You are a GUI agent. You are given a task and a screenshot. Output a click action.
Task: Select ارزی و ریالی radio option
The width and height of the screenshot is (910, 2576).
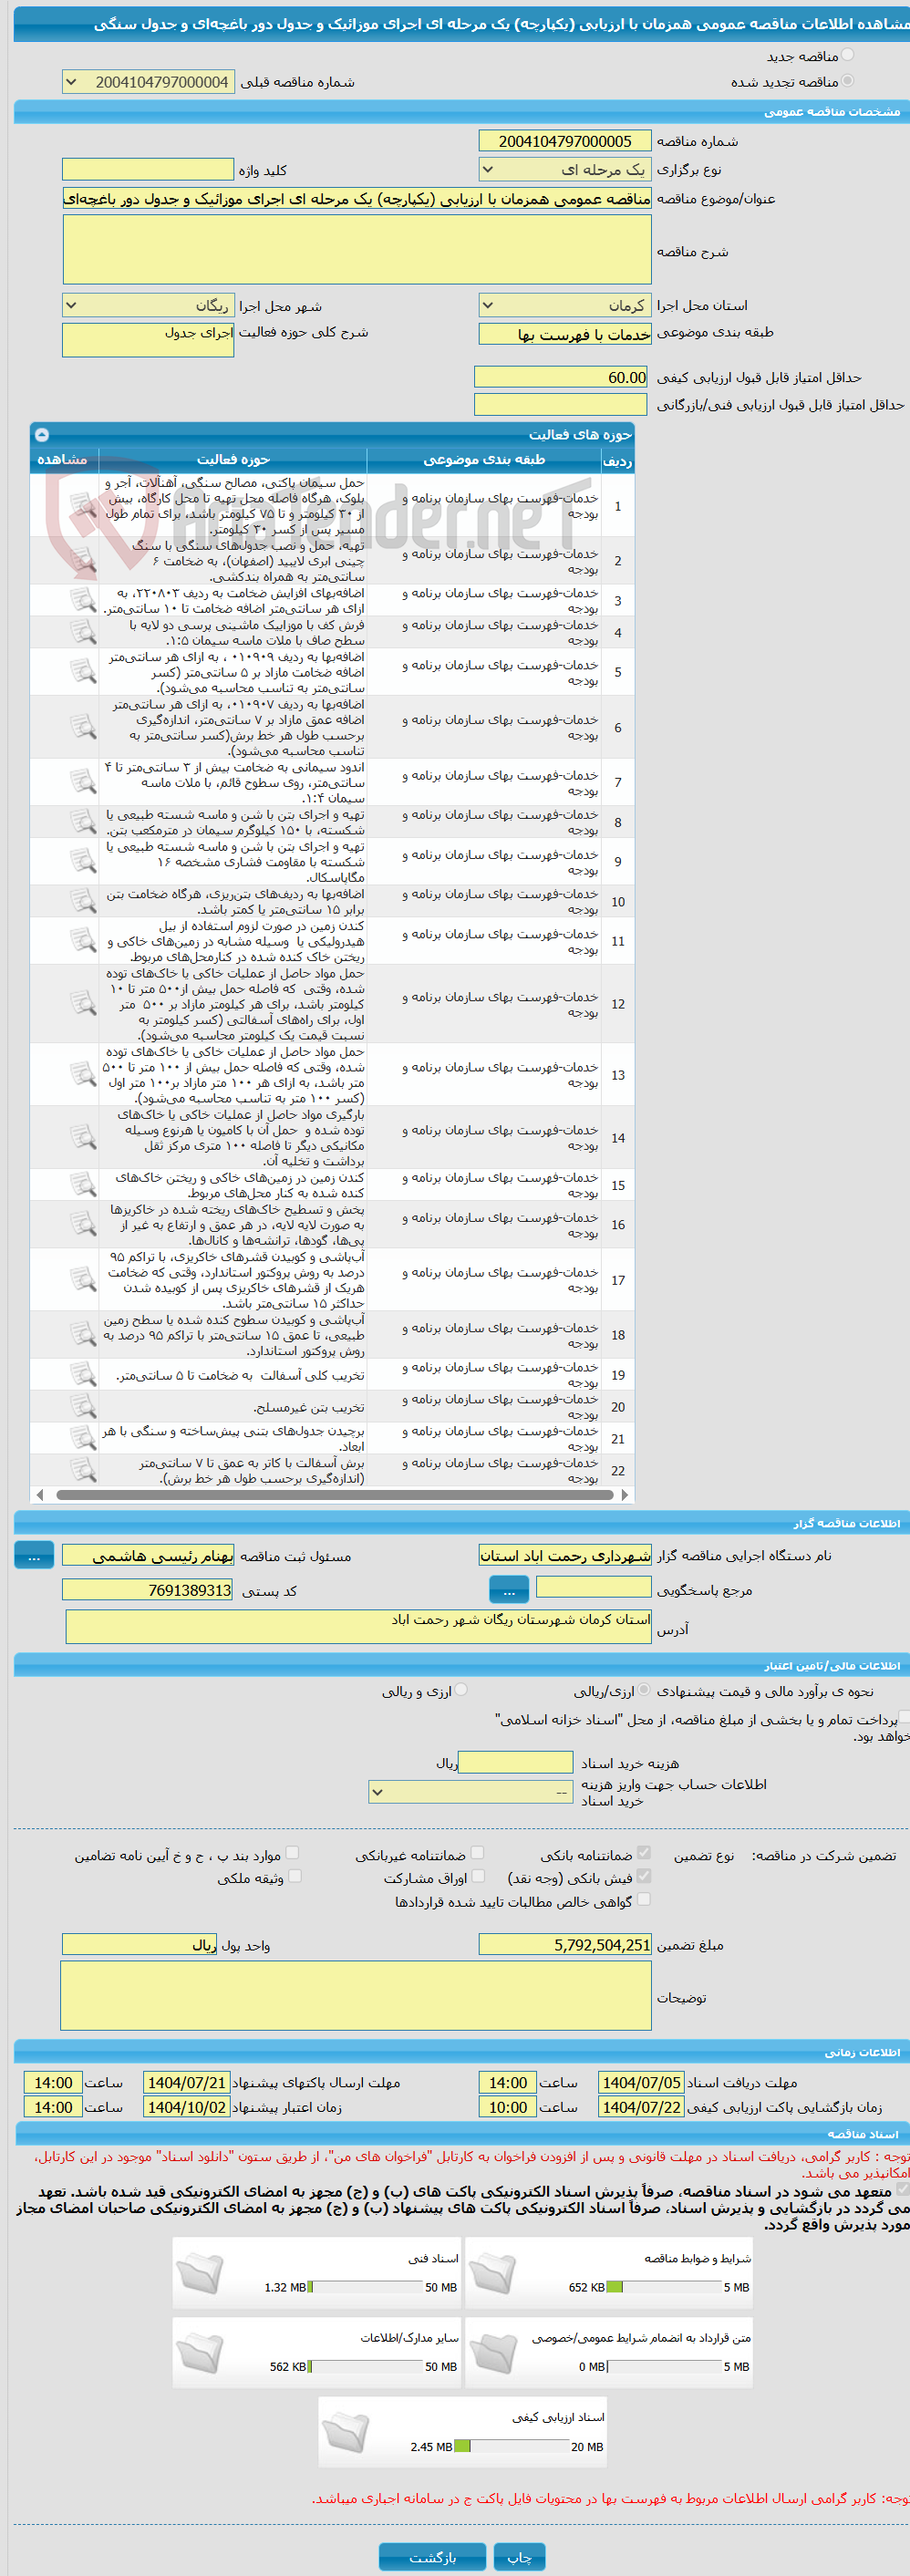[x=461, y=1690]
